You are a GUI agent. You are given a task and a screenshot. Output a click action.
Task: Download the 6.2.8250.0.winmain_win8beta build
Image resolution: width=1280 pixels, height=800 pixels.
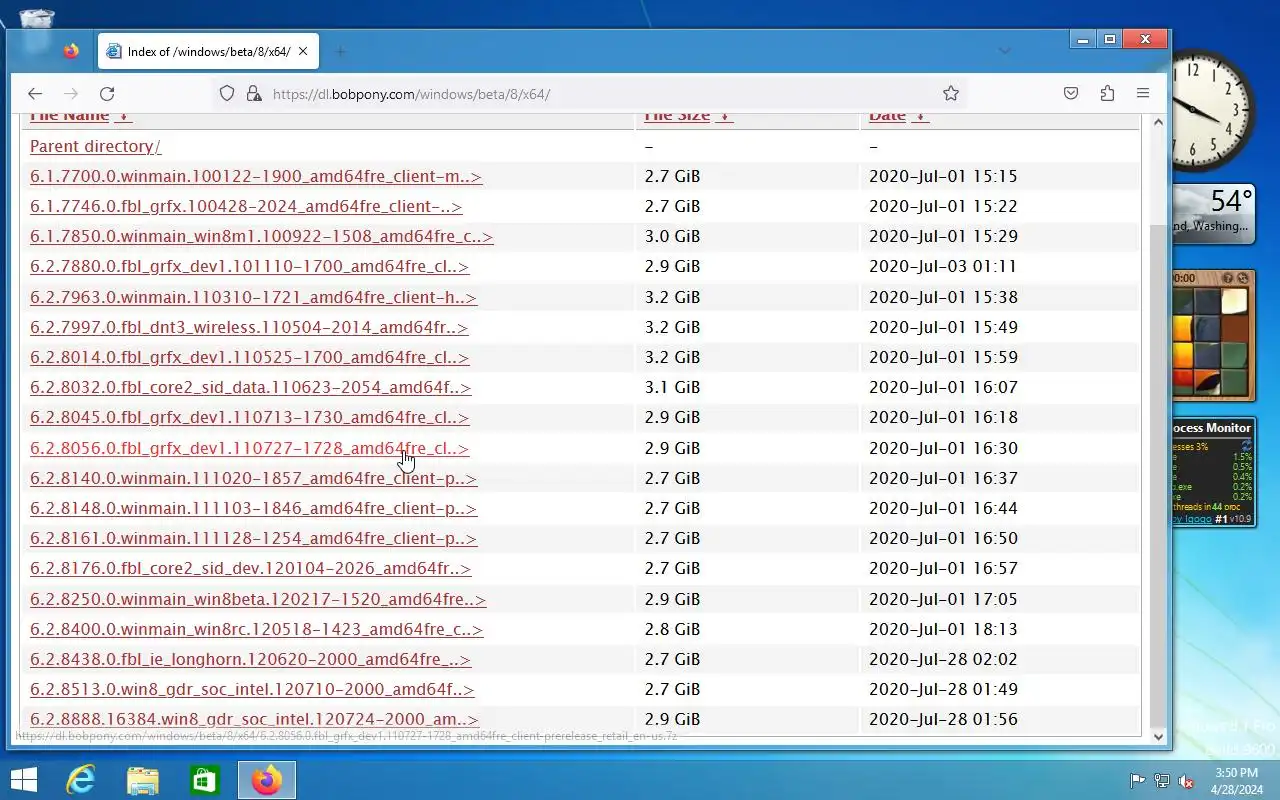point(258,599)
